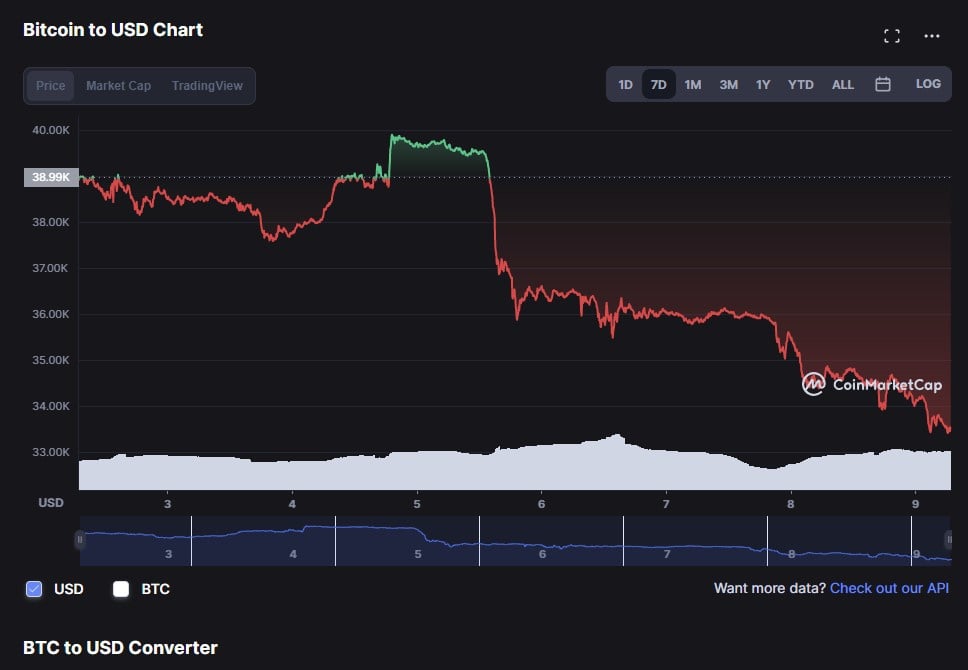
Task: Select the Price tab
Action: point(51,86)
